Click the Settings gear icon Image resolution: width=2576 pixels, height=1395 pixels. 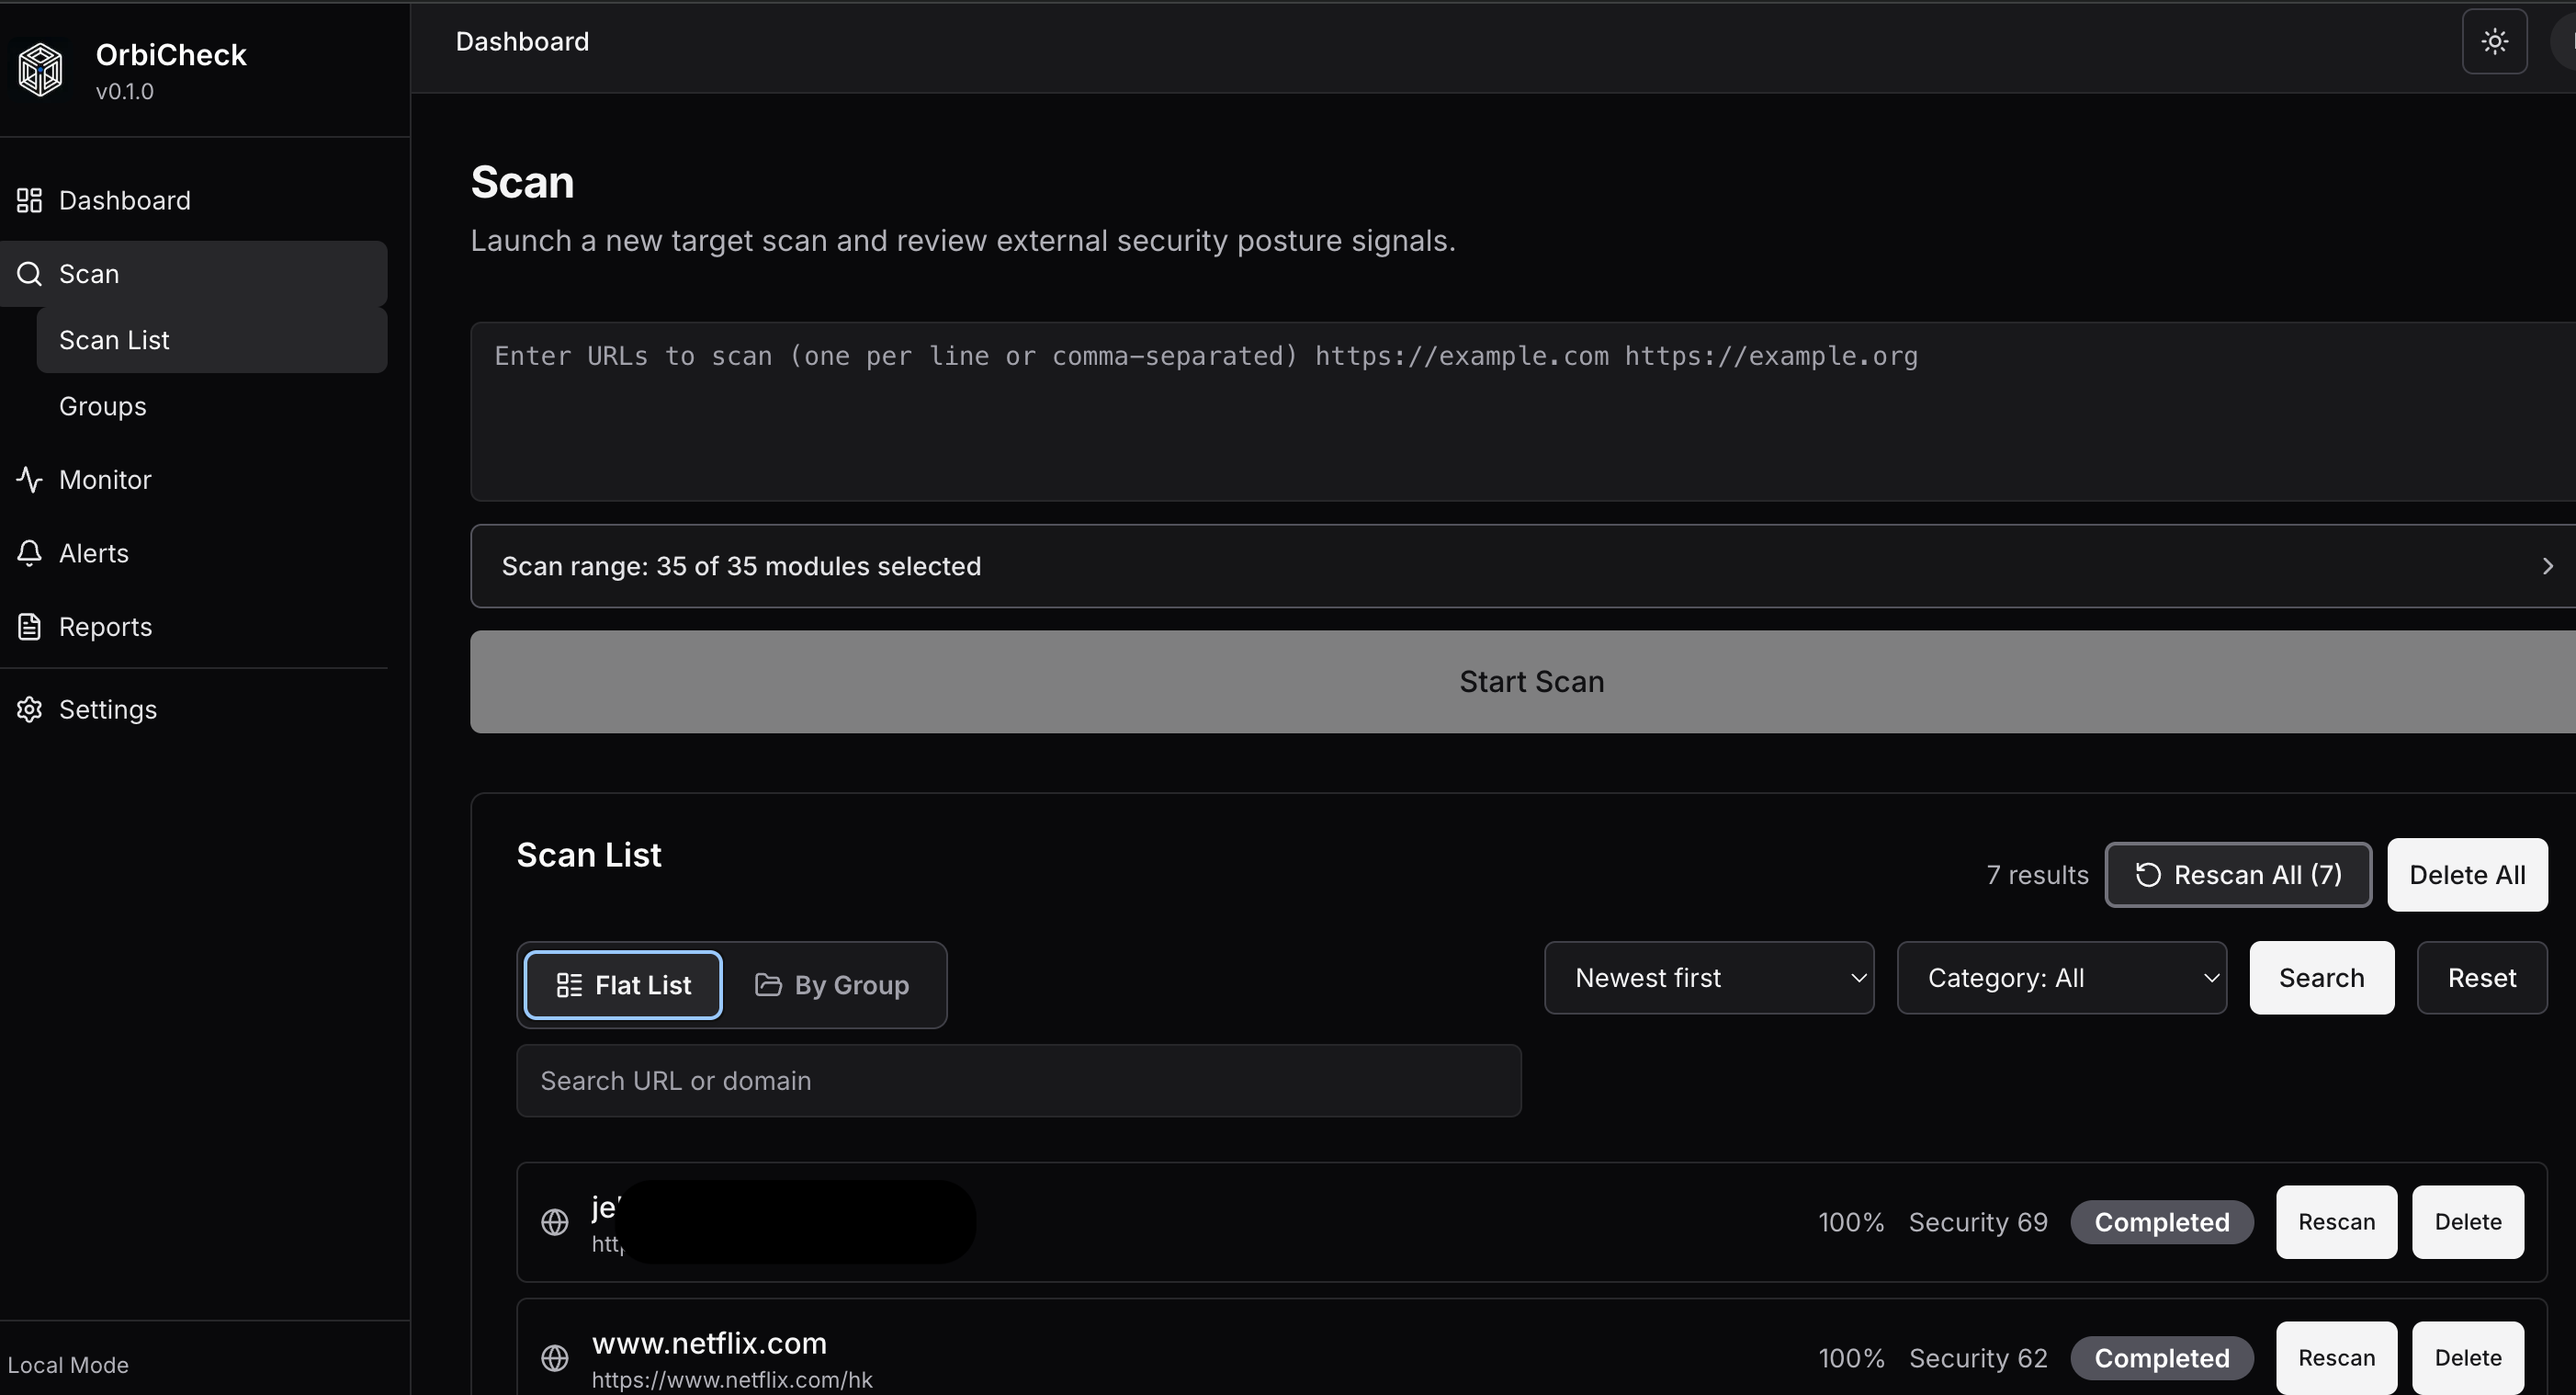click(x=29, y=709)
